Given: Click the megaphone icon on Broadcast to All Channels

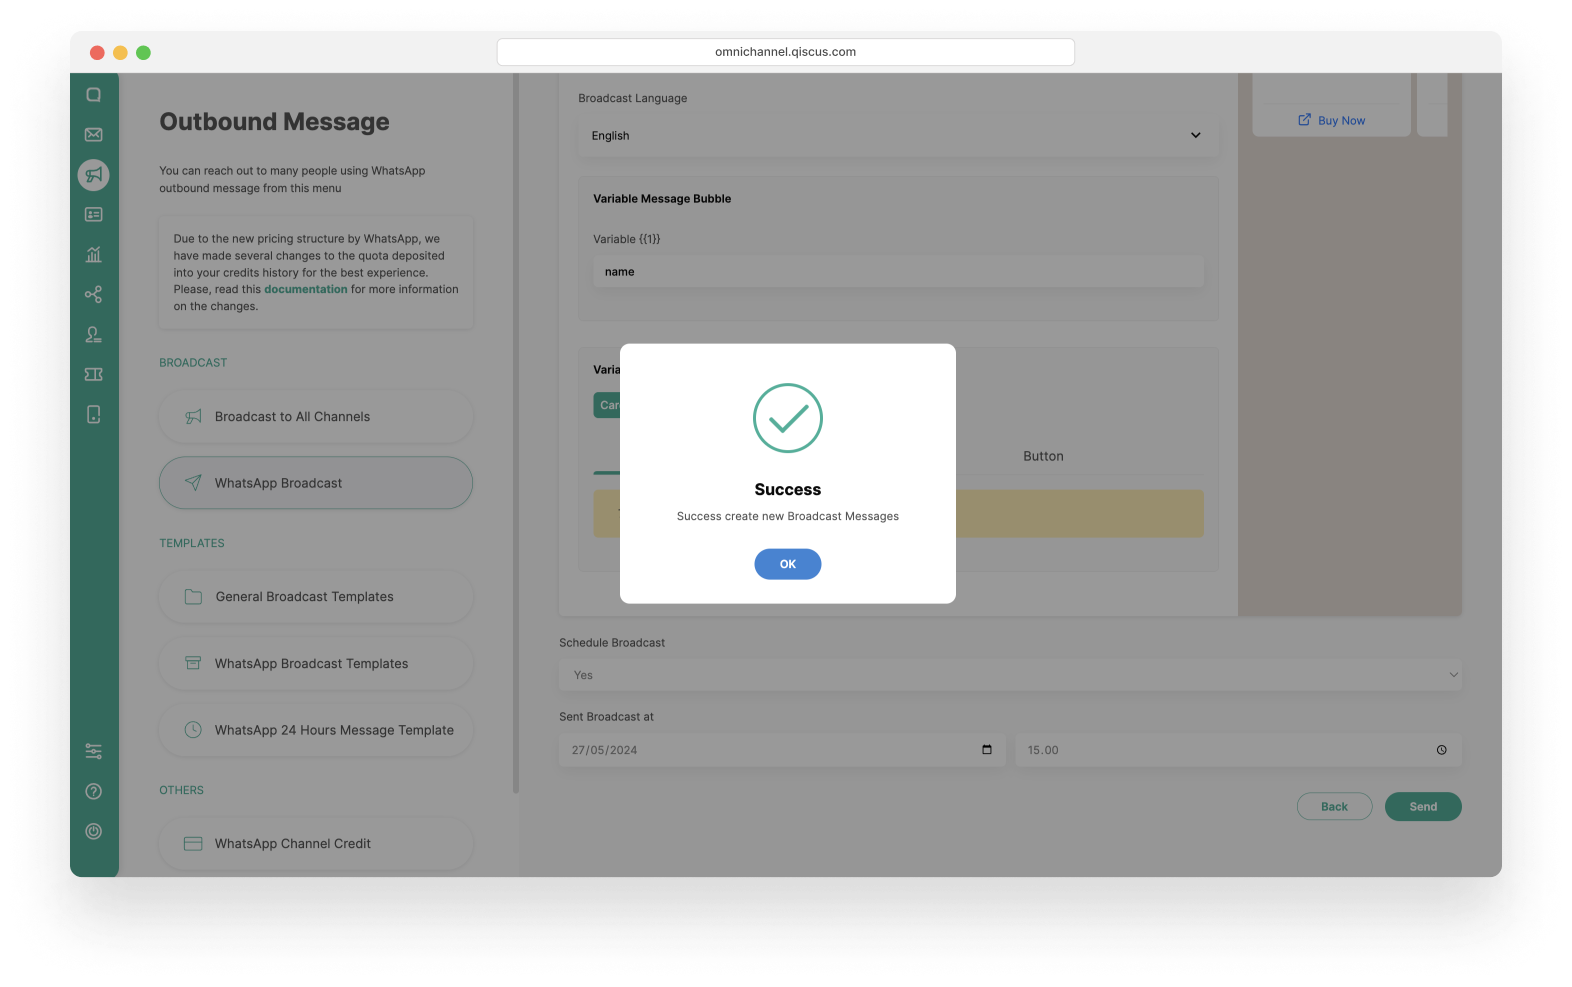Looking at the screenshot, I should (x=194, y=417).
